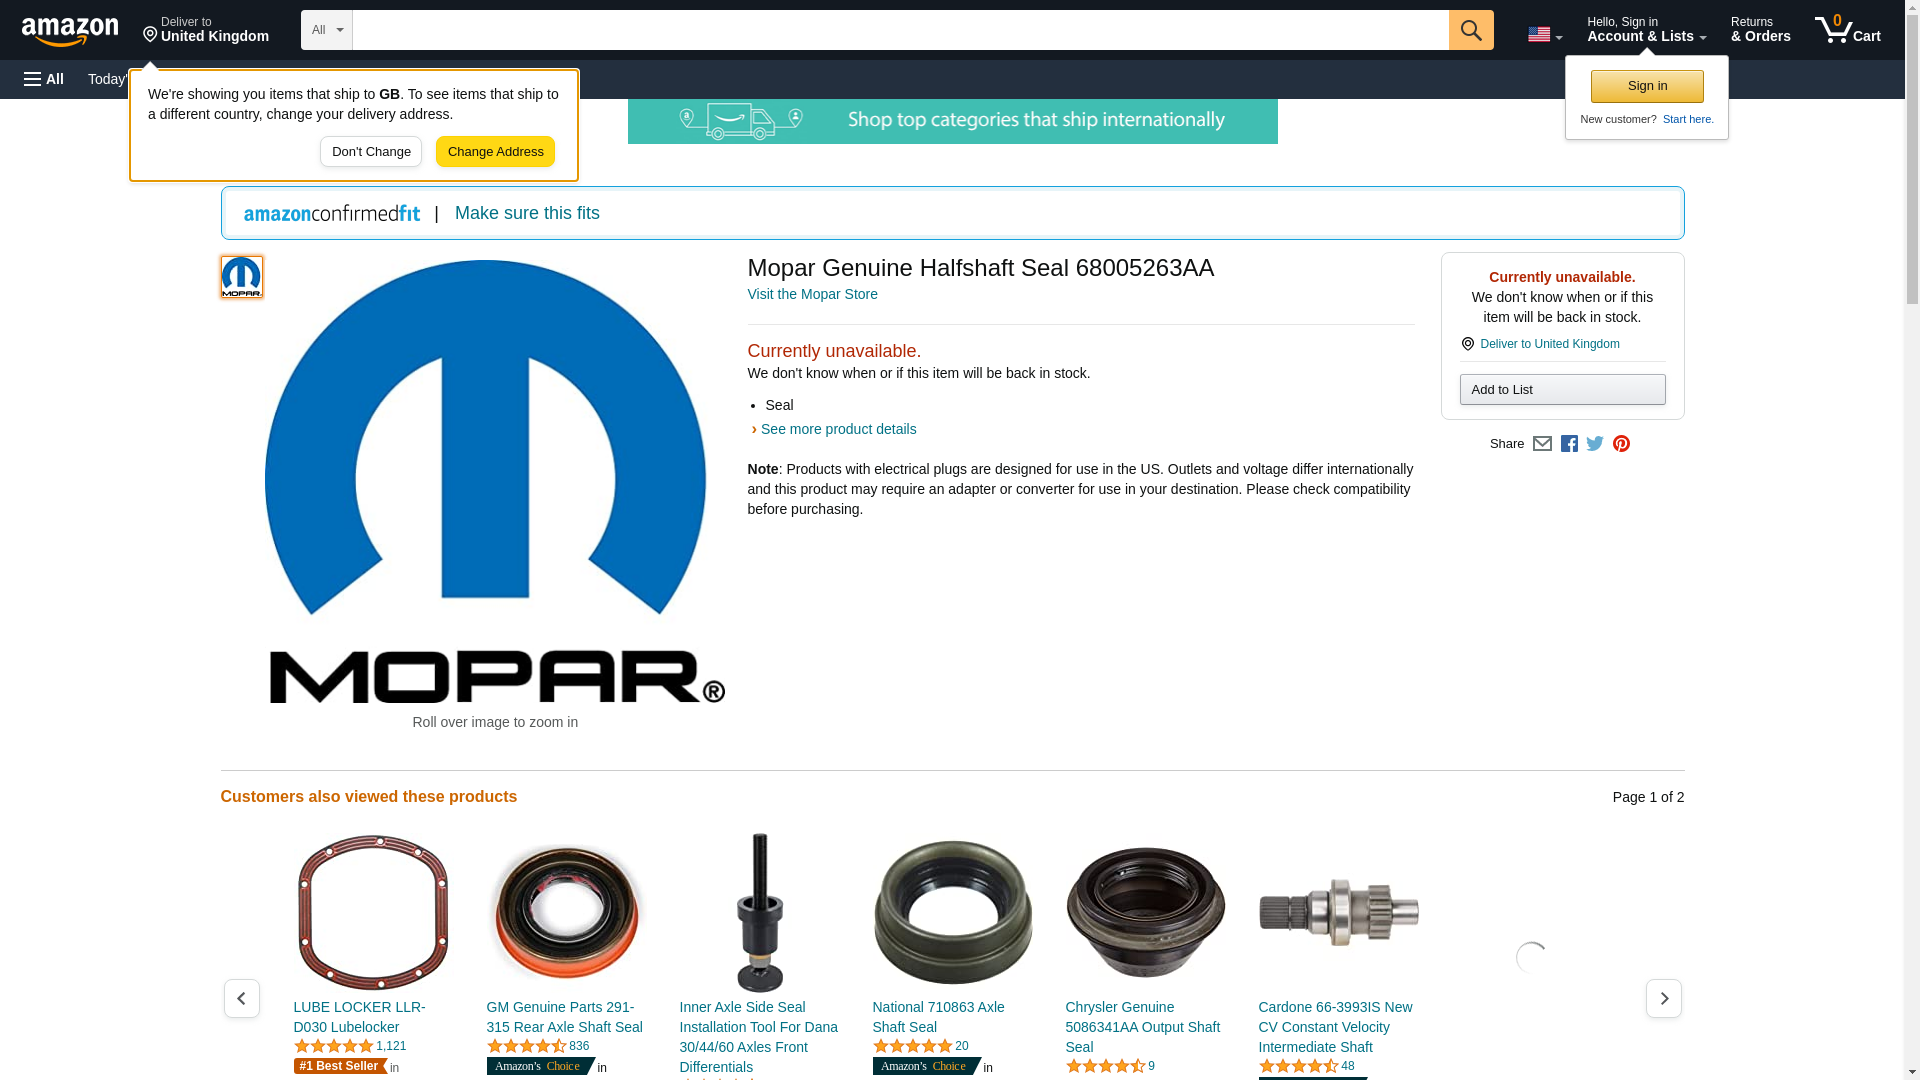Share via email envelope icon
1920x1080 pixels.
click(x=1542, y=444)
